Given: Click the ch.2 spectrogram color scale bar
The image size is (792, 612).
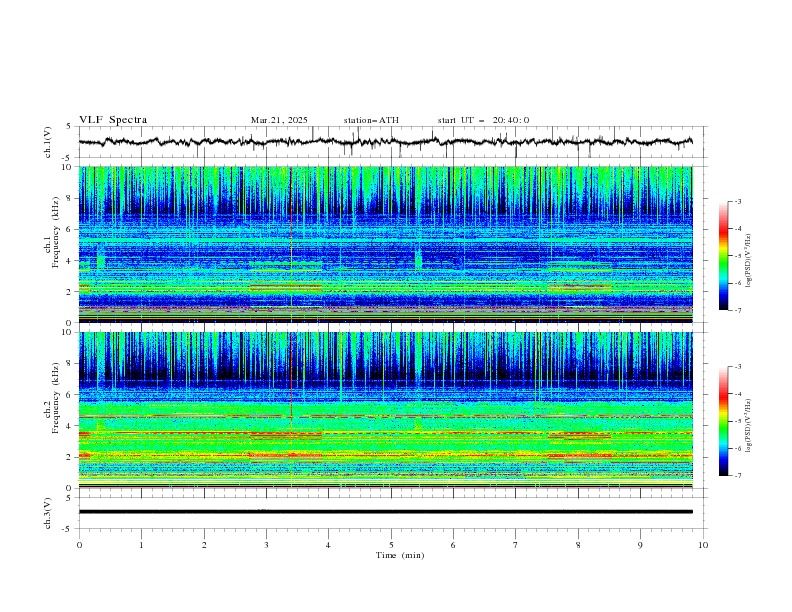Looking at the screenshot, I should (724, 421).
